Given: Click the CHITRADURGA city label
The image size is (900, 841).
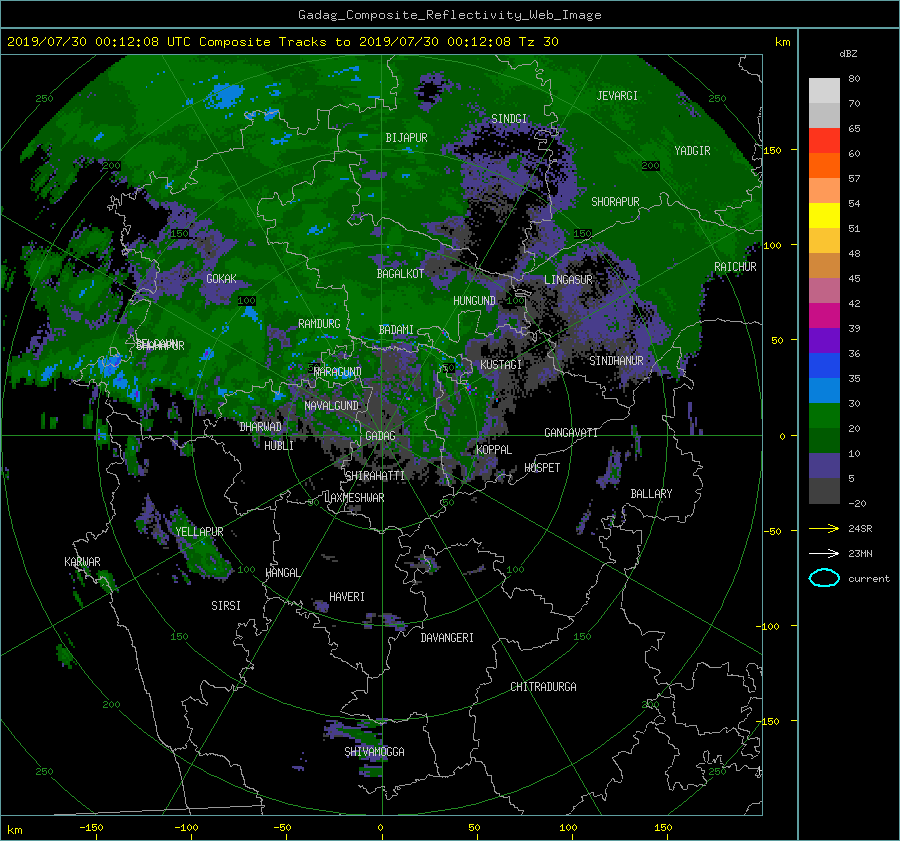Looking at the screenshot, I should pyautogui.click(x=543, y=687).
